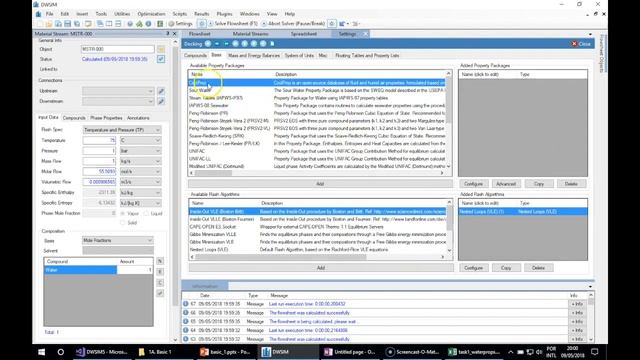Click the Object name field MSTR-000
Viewport: 640px width, 360px height.
click(x=118, y=49)
